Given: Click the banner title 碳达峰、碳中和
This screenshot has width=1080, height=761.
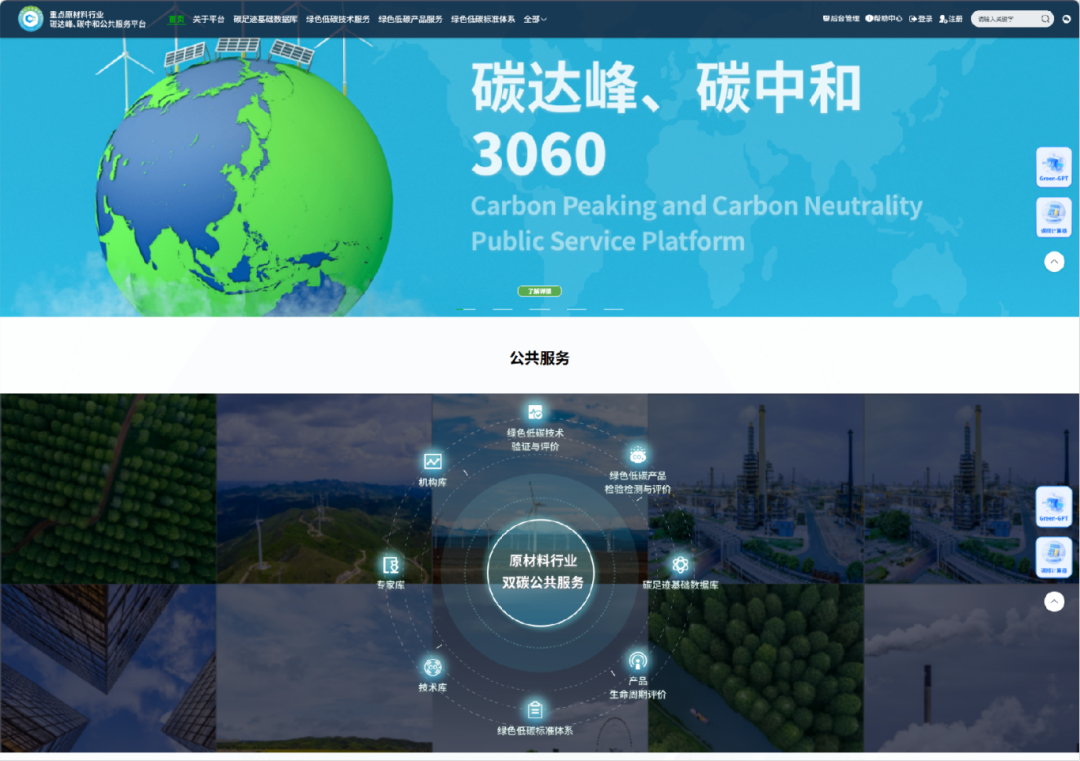Looking at the screenshot, I should [667, 87].
